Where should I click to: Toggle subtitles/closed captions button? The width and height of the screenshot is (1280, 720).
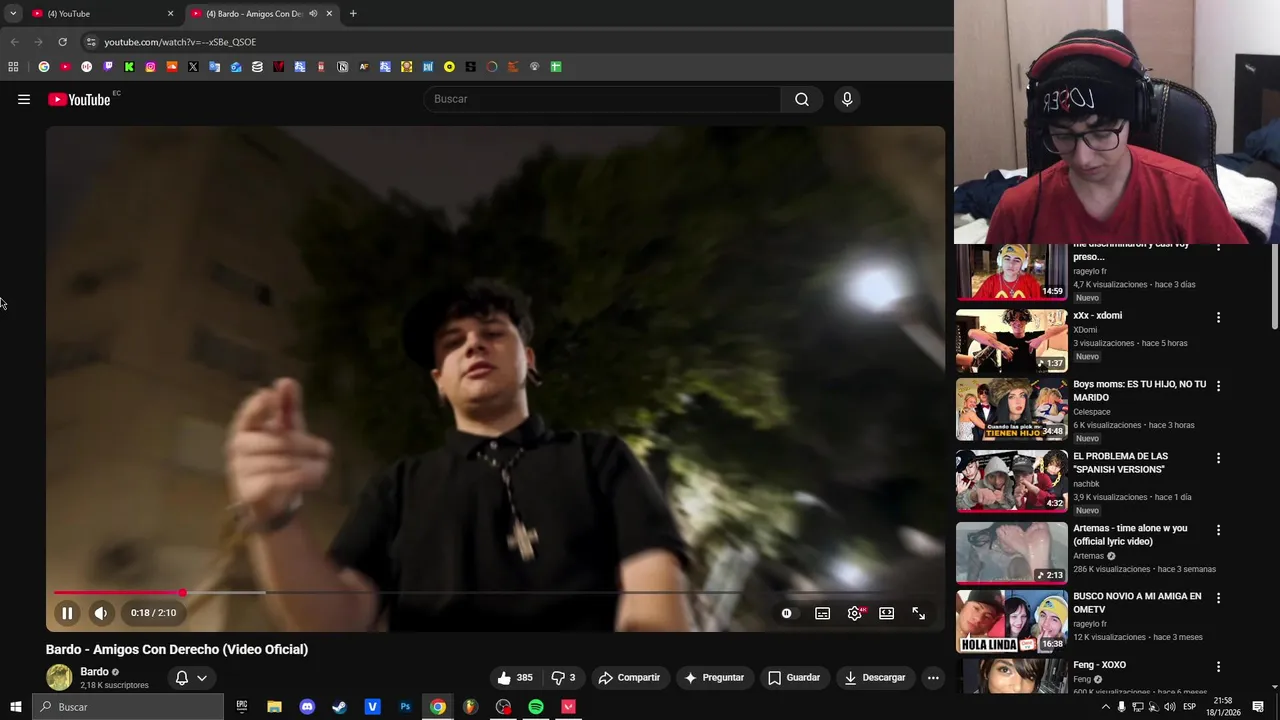click(822, 613)
